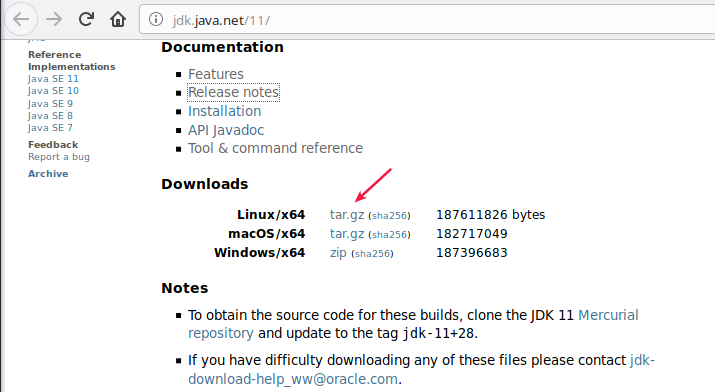Download the macOS/x64 tar.gz file

point(347,234)
